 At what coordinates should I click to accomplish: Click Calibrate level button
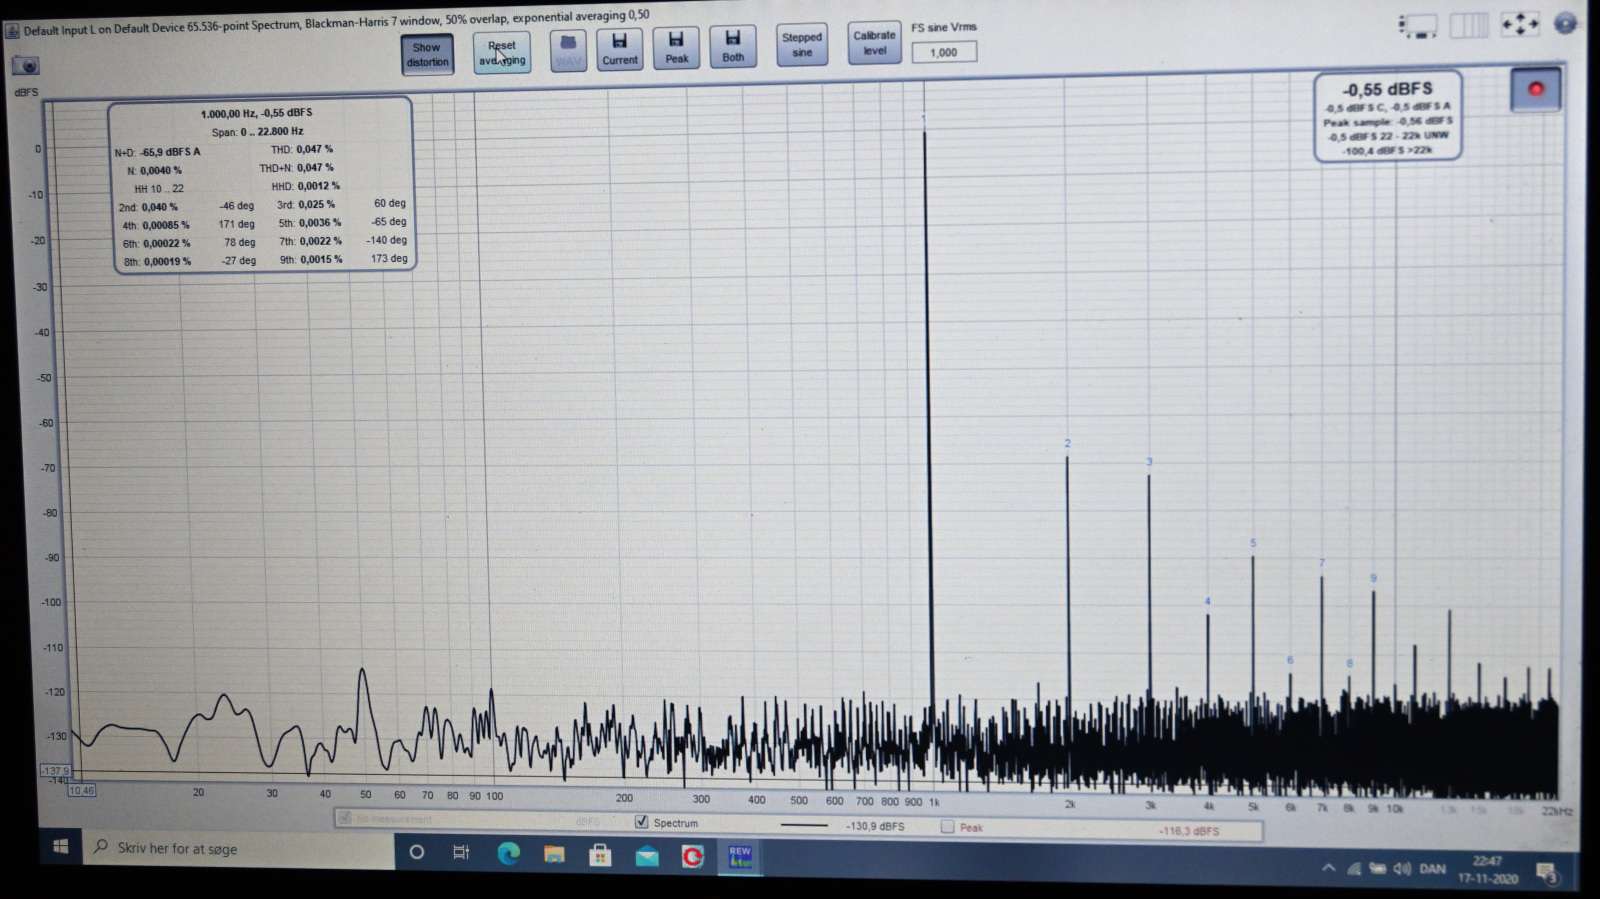(x=875, y=43)
